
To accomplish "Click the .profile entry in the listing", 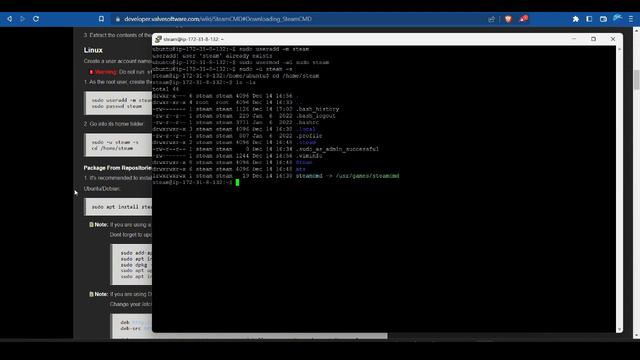I will 309,136.
